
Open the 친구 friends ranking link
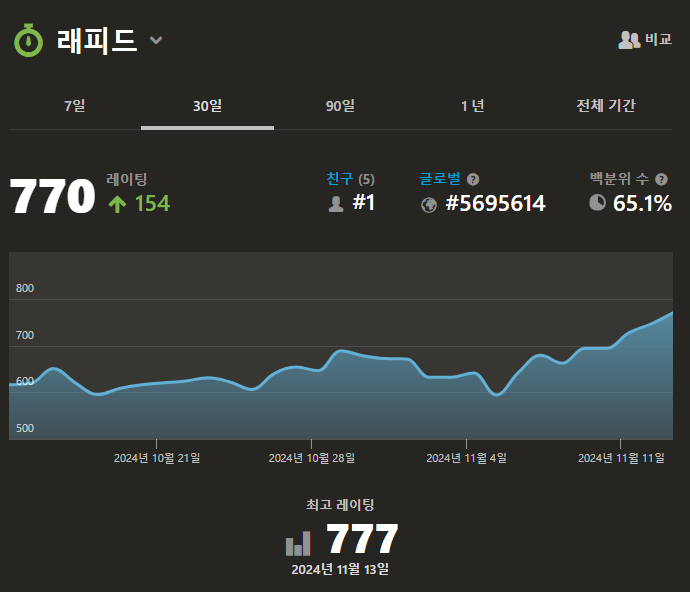339,179
